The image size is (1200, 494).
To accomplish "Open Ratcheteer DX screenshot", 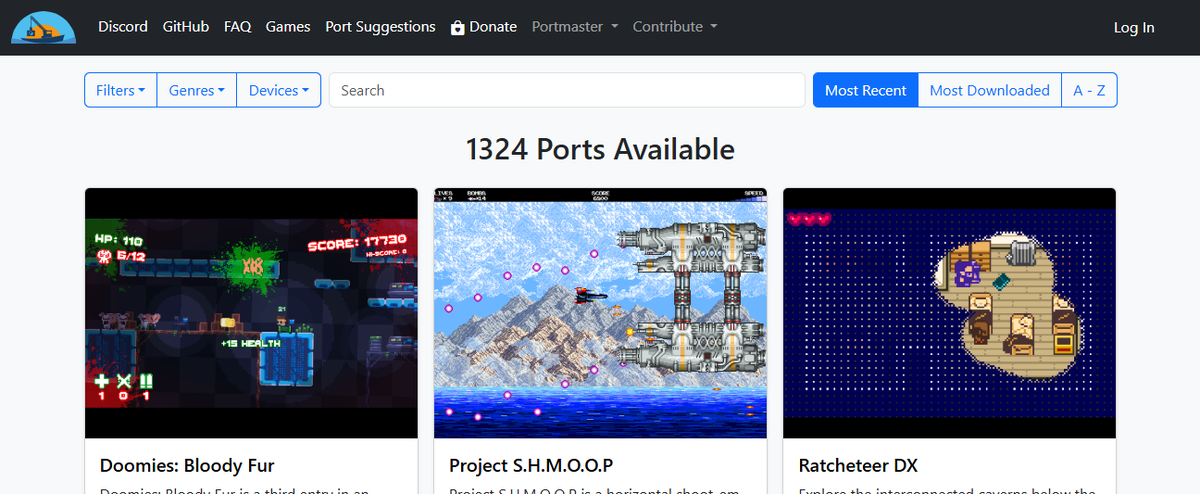I will coord(949,313).
